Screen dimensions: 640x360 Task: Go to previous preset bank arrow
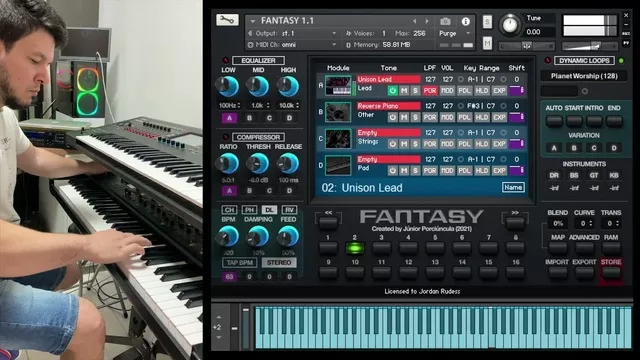tap(328, 222)
